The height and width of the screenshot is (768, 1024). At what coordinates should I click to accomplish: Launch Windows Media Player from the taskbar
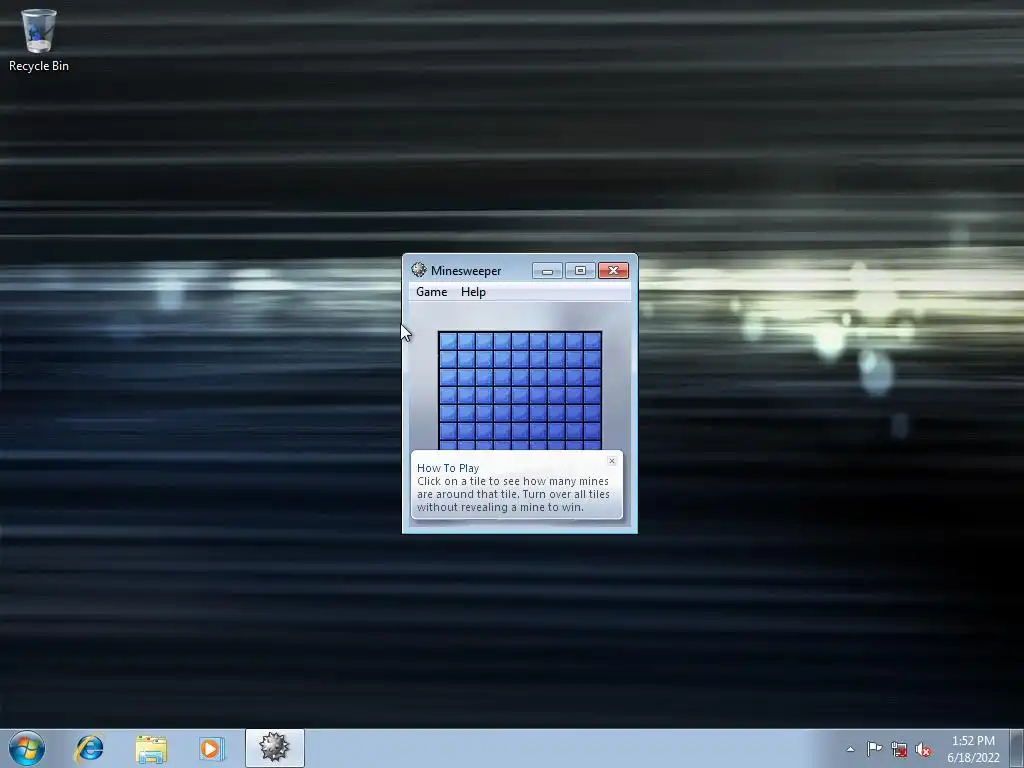pos(212,748)
